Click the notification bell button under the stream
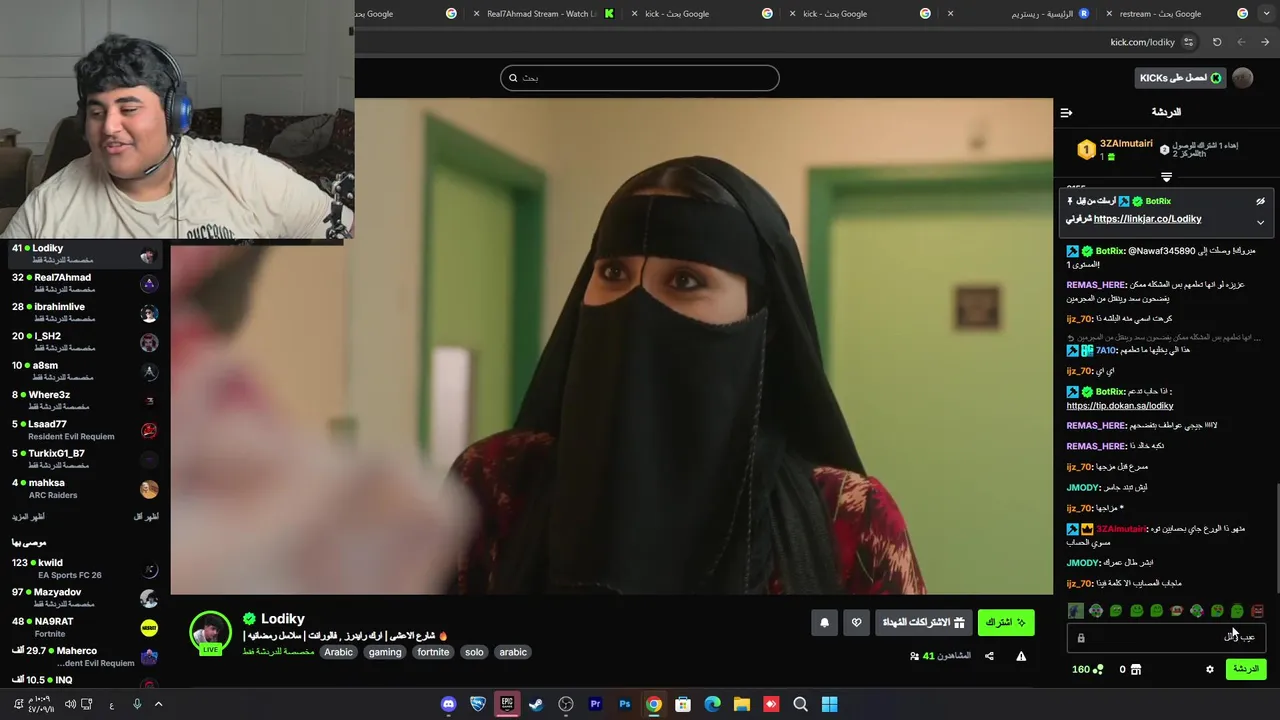Image resolution: width=1280 pixels, height=720 pixels. [824, 622]
